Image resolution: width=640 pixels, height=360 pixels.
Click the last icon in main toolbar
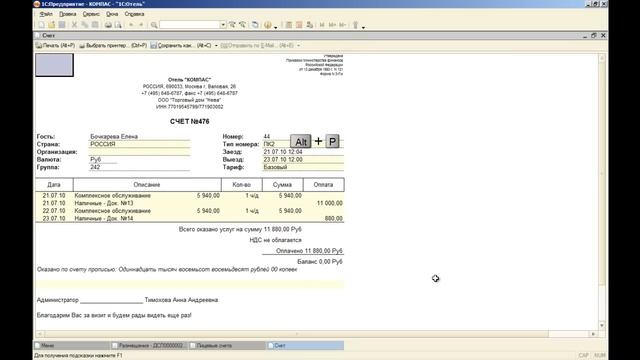click(x=355, y=25)
